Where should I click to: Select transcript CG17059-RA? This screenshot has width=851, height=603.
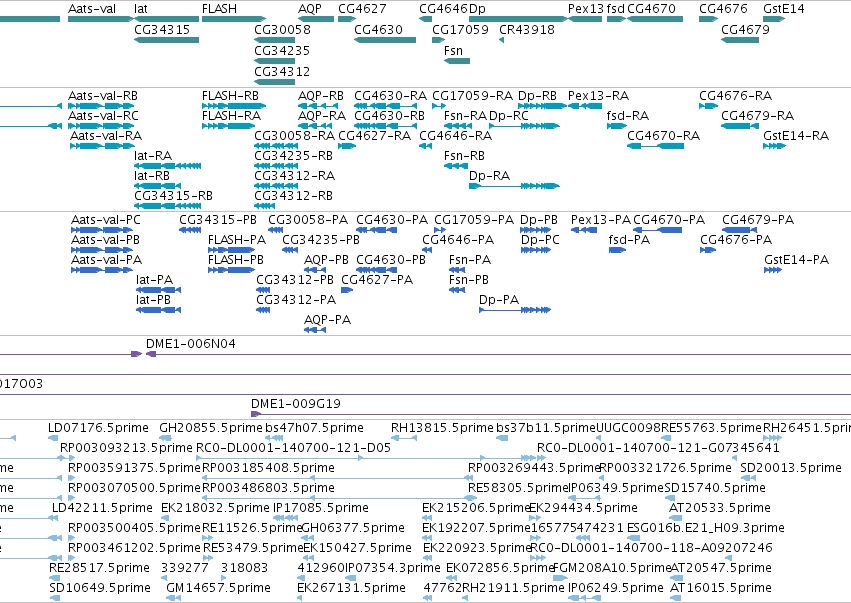pyautogui.click(x=472, y=96)
